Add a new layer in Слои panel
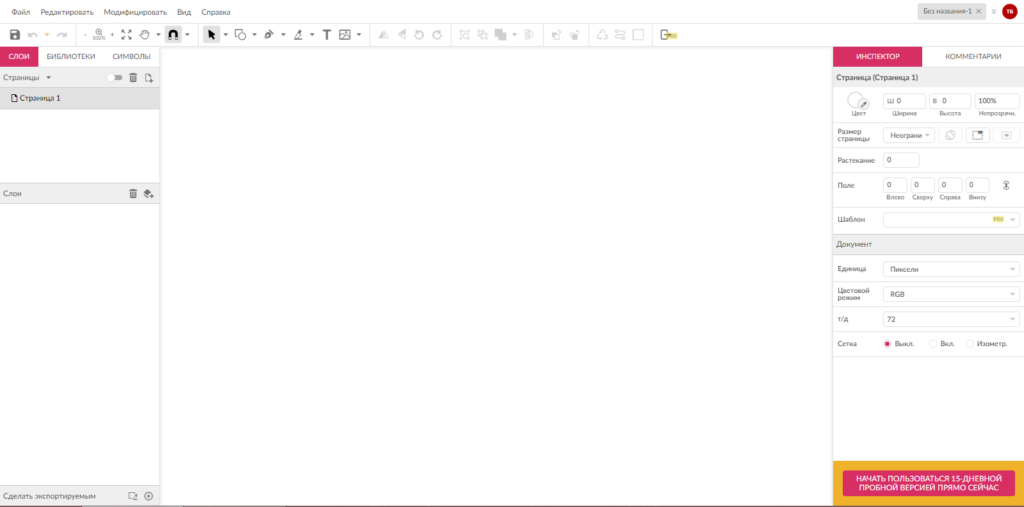Image resolution: width=1024 pixels, height=507 pixels. pyautogui.click(x=148, y=194)
